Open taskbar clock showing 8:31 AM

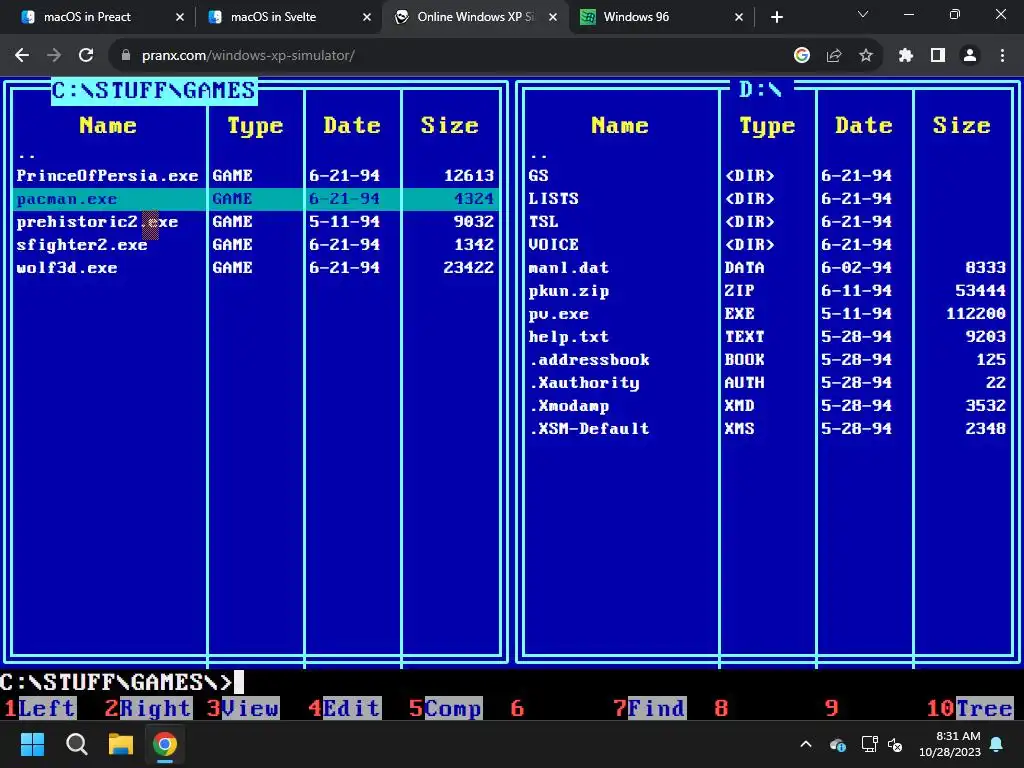tap(950, 744)
